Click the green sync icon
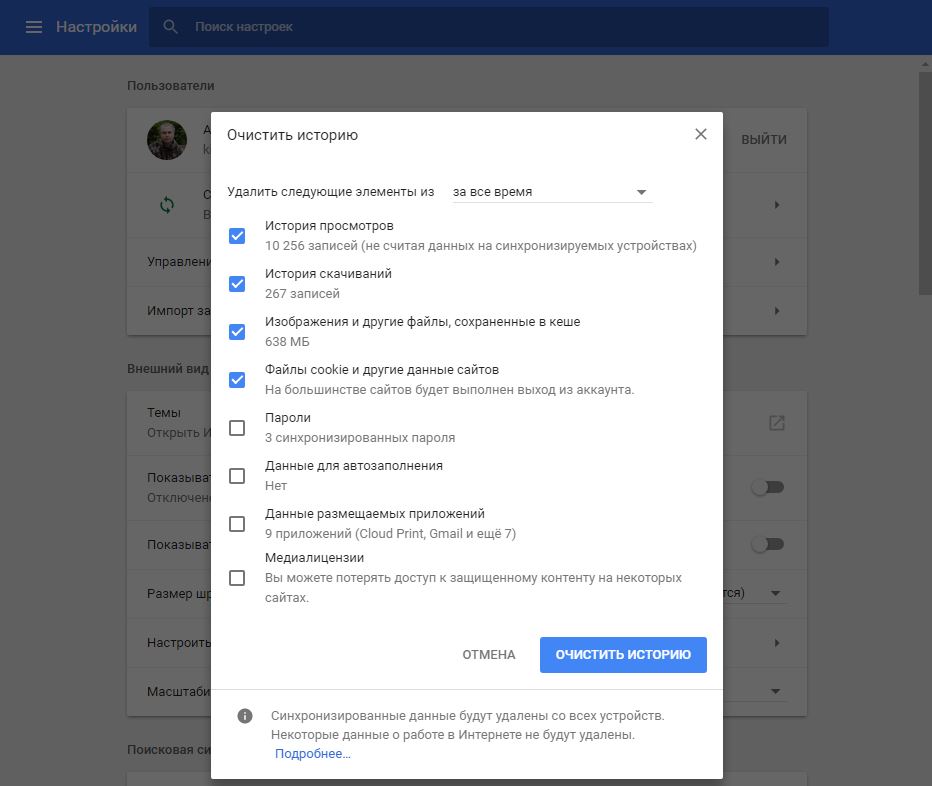The height and width of the screenshot is (786, 932). [x=167, y=205]
